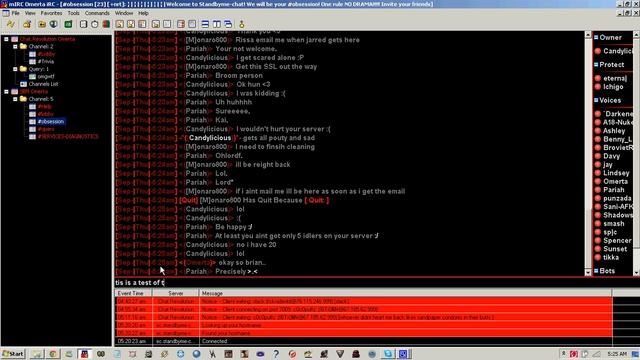640x360 pixels.
Task: Select nick Ashley in the nick list
Action: coord(614,131)
